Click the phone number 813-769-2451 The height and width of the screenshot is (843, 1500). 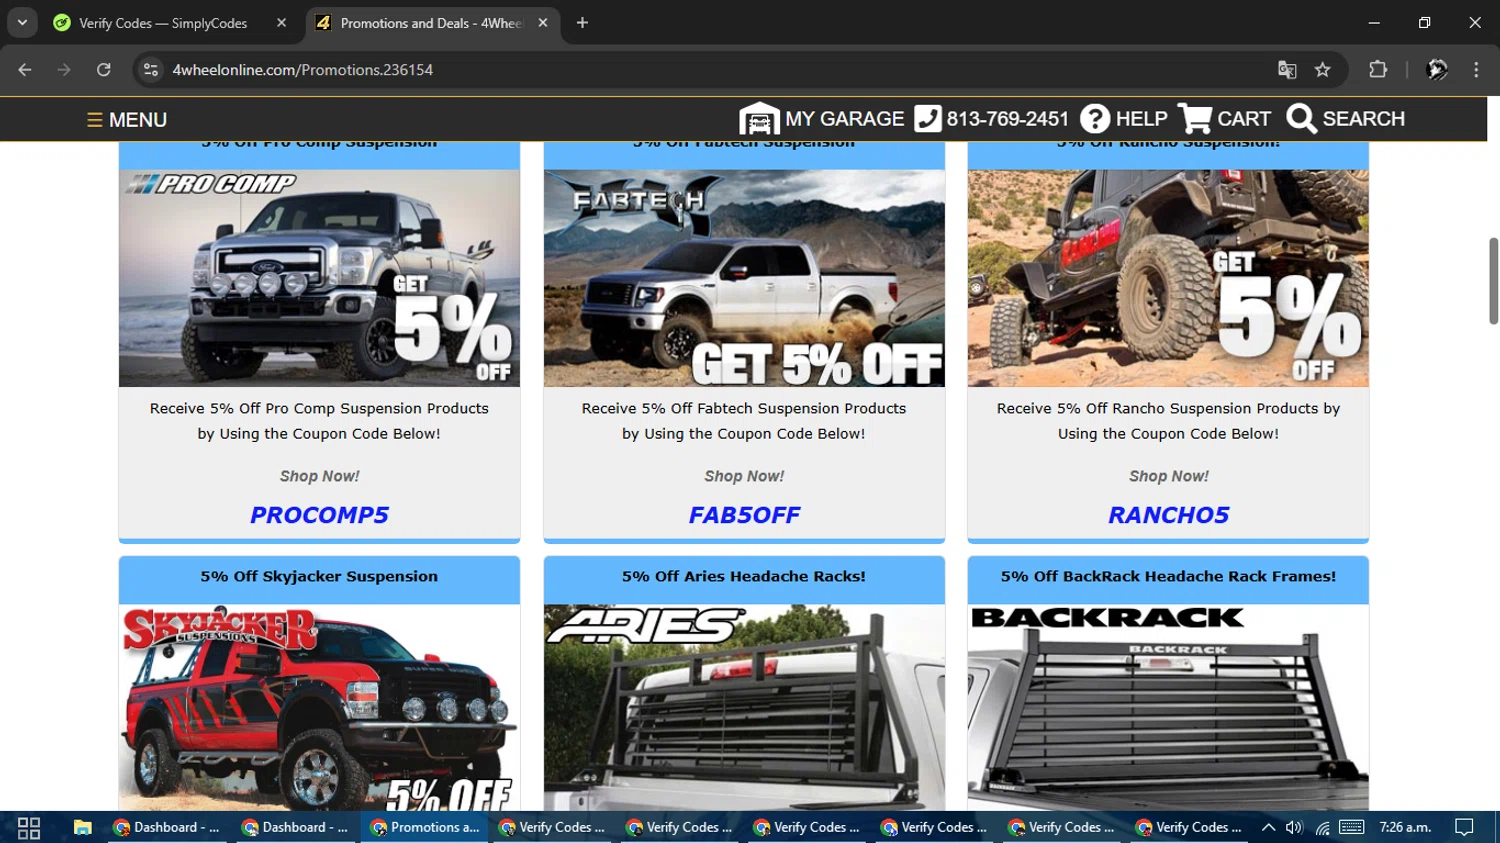click(x=1007, y=119)
